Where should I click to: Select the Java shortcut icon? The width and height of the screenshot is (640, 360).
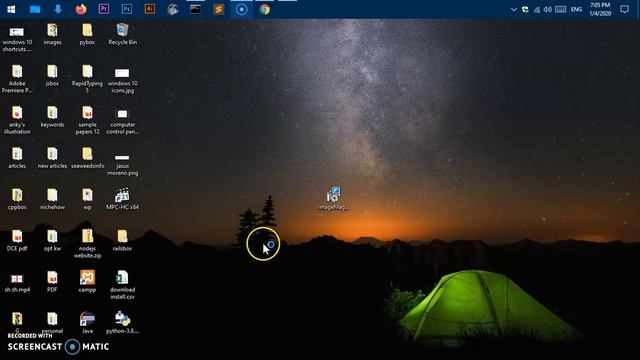click(x=87, y=323)
